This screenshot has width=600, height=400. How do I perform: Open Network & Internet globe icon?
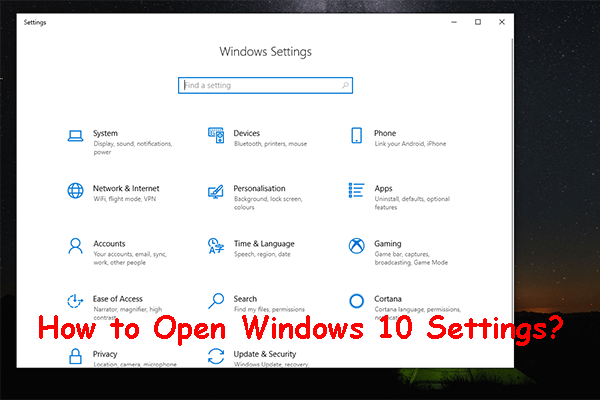point(74,190)
